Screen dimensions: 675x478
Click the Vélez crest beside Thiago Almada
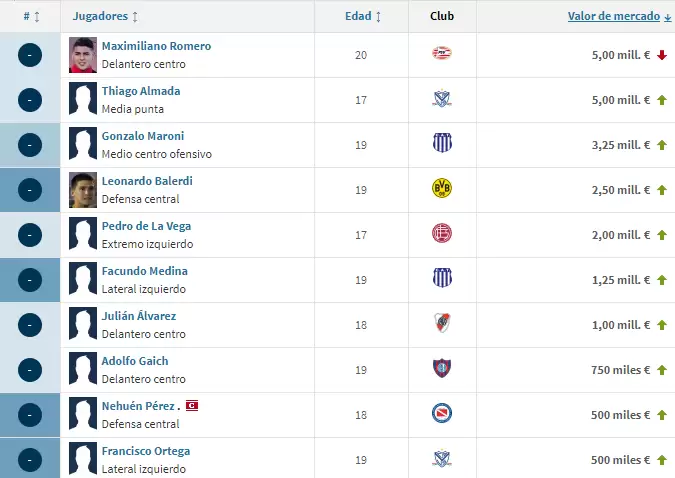coord(442,99)
